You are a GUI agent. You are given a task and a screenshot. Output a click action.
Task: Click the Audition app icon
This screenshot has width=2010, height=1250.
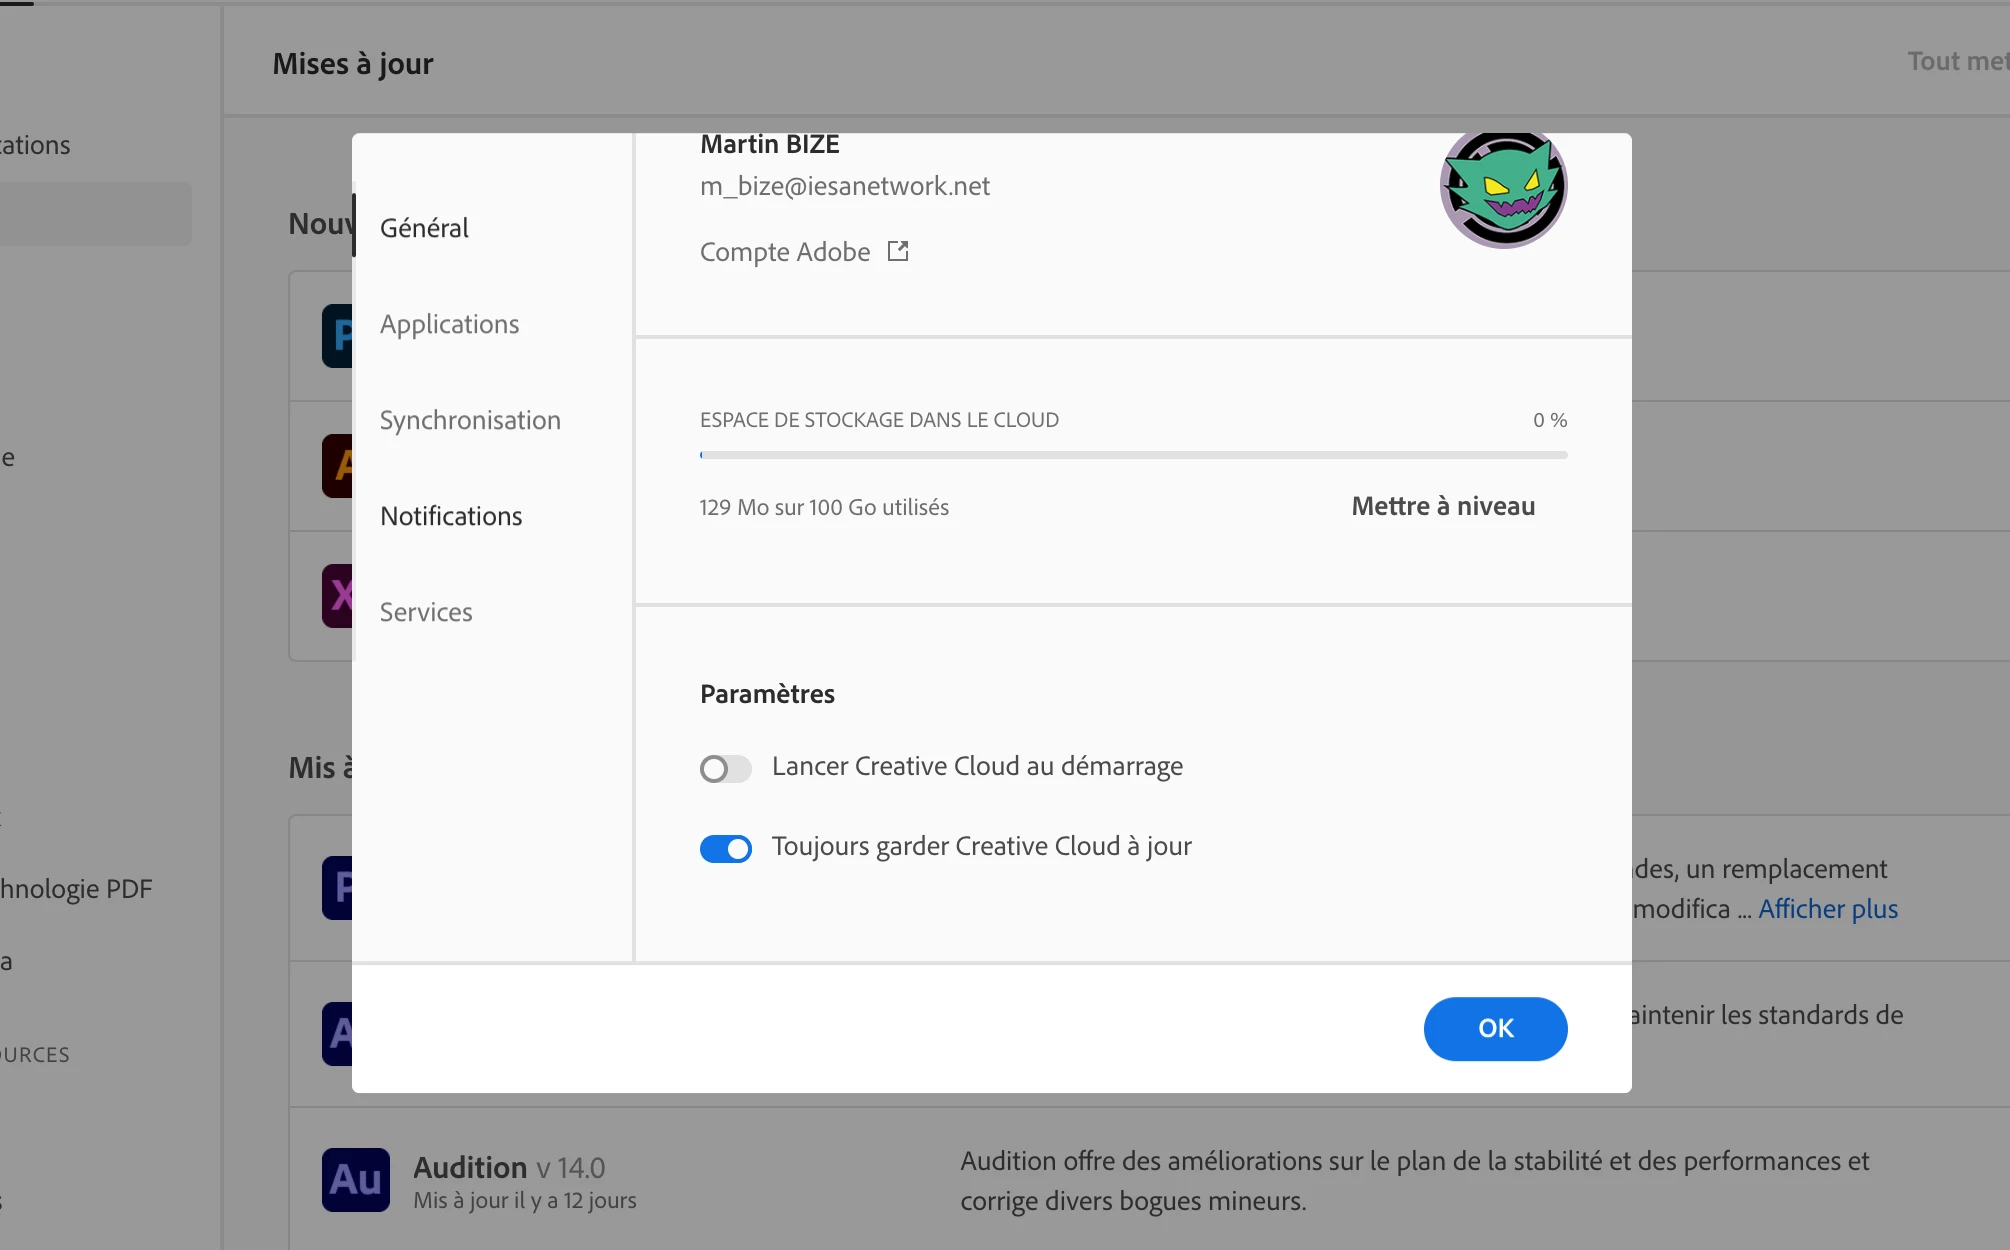click(355, 1180)
